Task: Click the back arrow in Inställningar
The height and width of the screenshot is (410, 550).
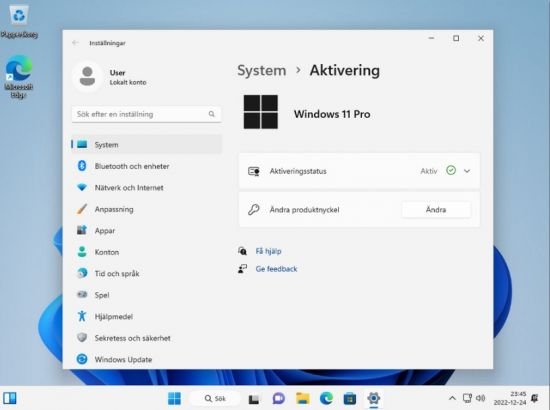Action: 75,43
